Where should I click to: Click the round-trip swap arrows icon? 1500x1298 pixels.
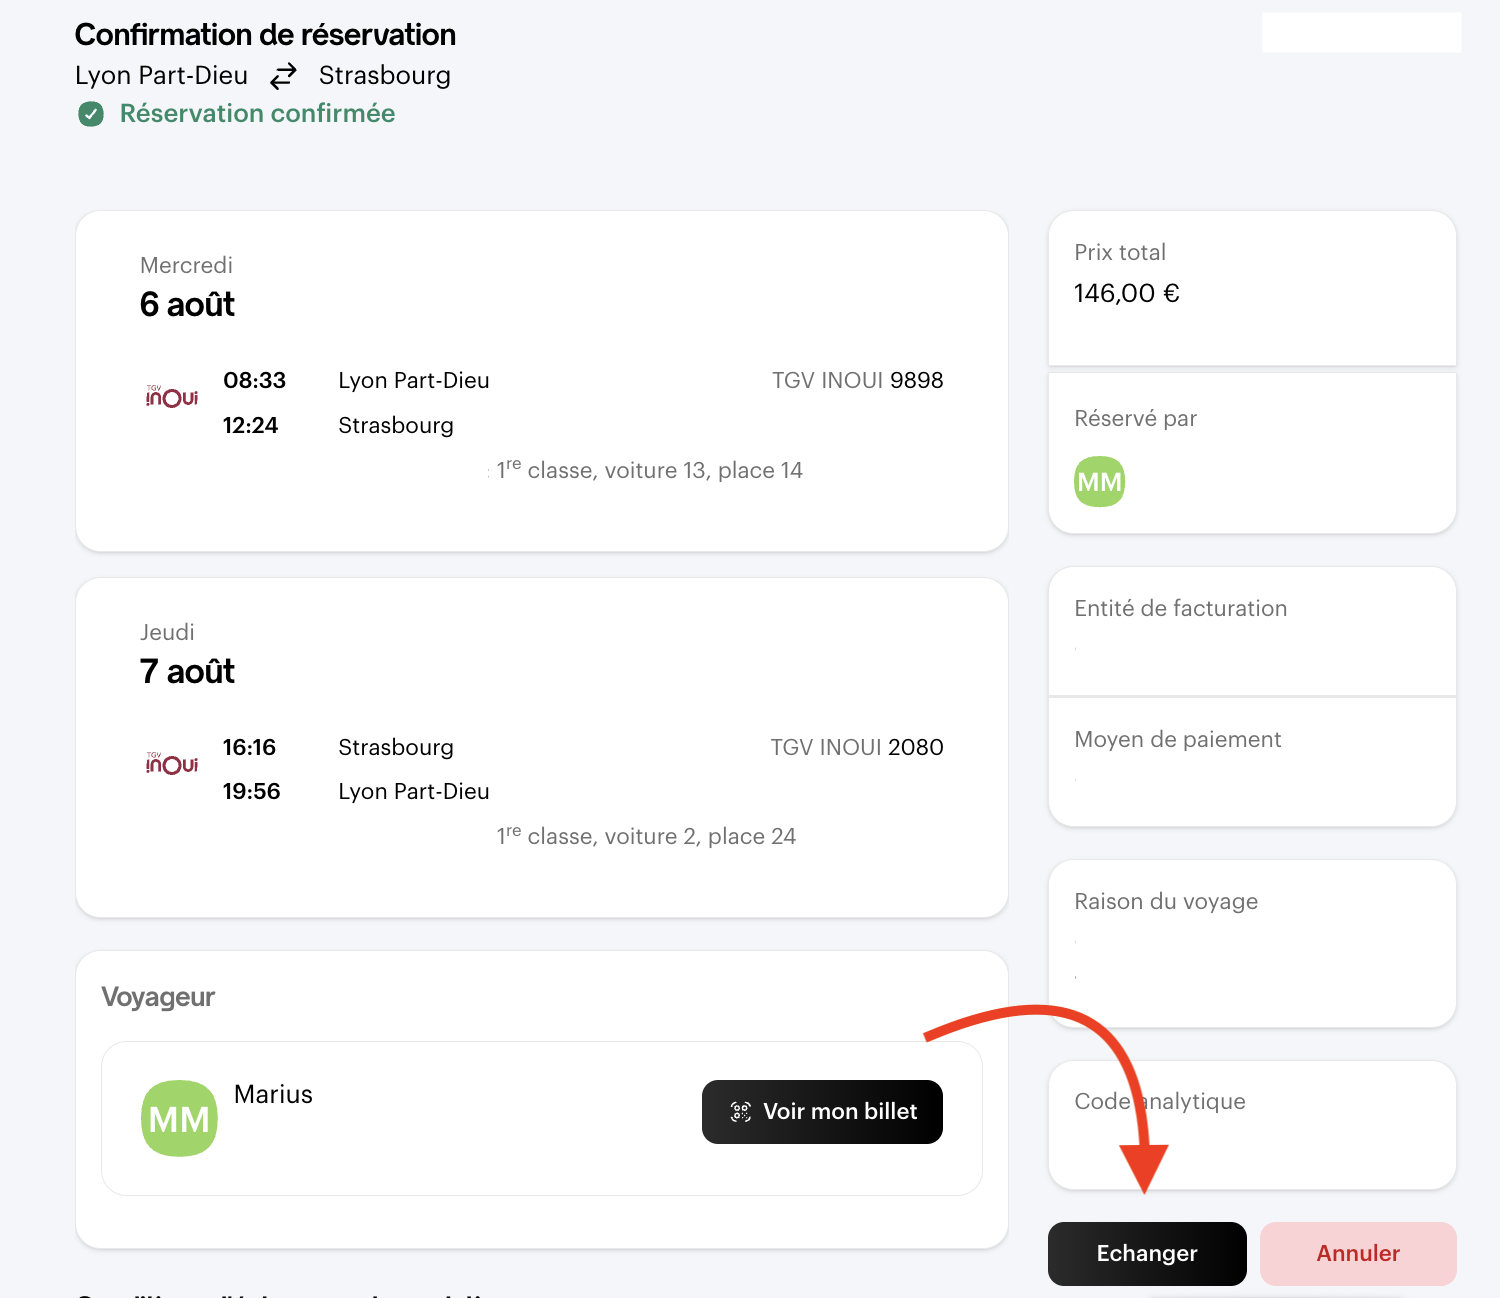pos(284,76)
